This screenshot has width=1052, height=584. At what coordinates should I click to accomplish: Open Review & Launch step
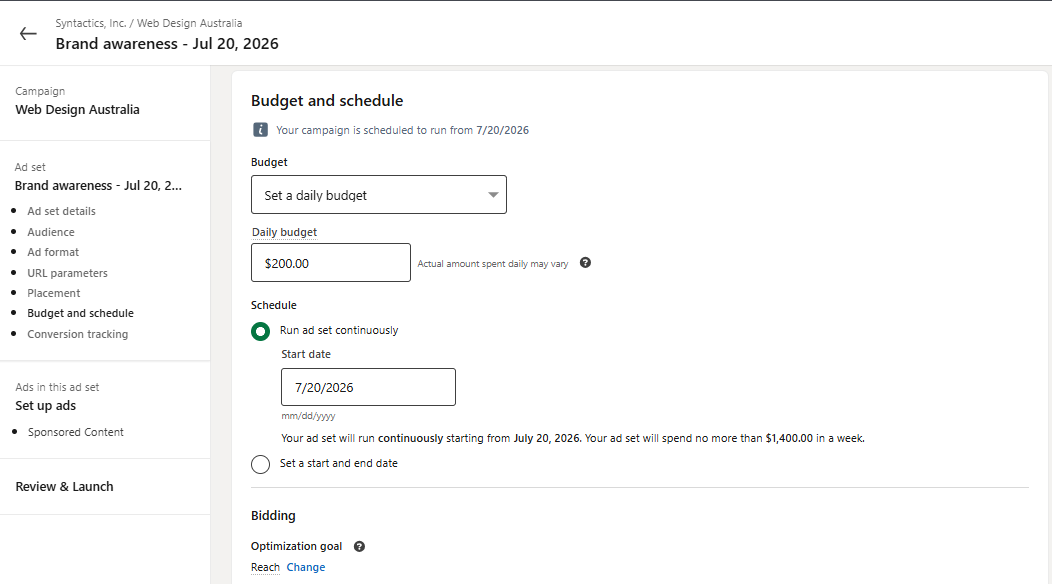[64, 487]
